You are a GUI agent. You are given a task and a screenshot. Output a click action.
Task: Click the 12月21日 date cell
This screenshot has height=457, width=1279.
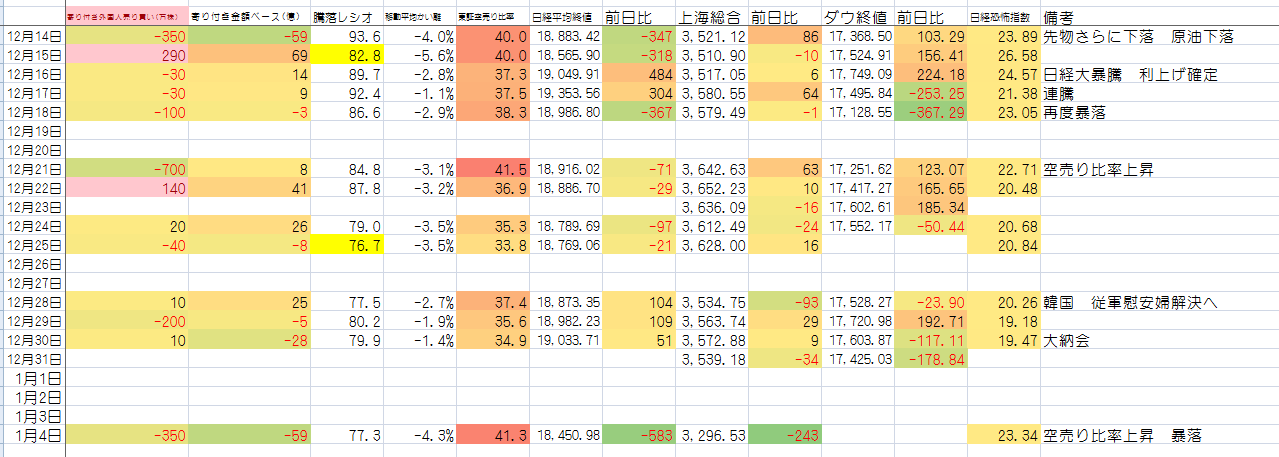point(34,170)
